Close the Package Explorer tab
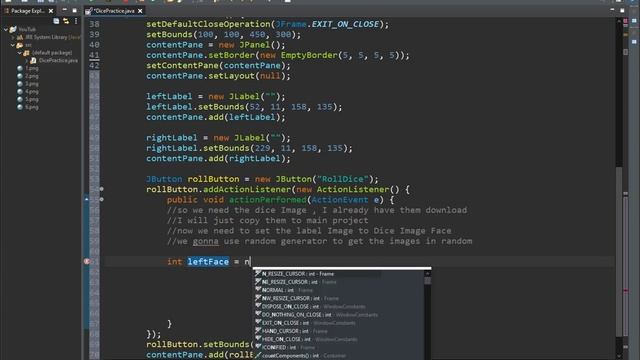Viewport: 640px width, 360px height. (x=51, y=11)
